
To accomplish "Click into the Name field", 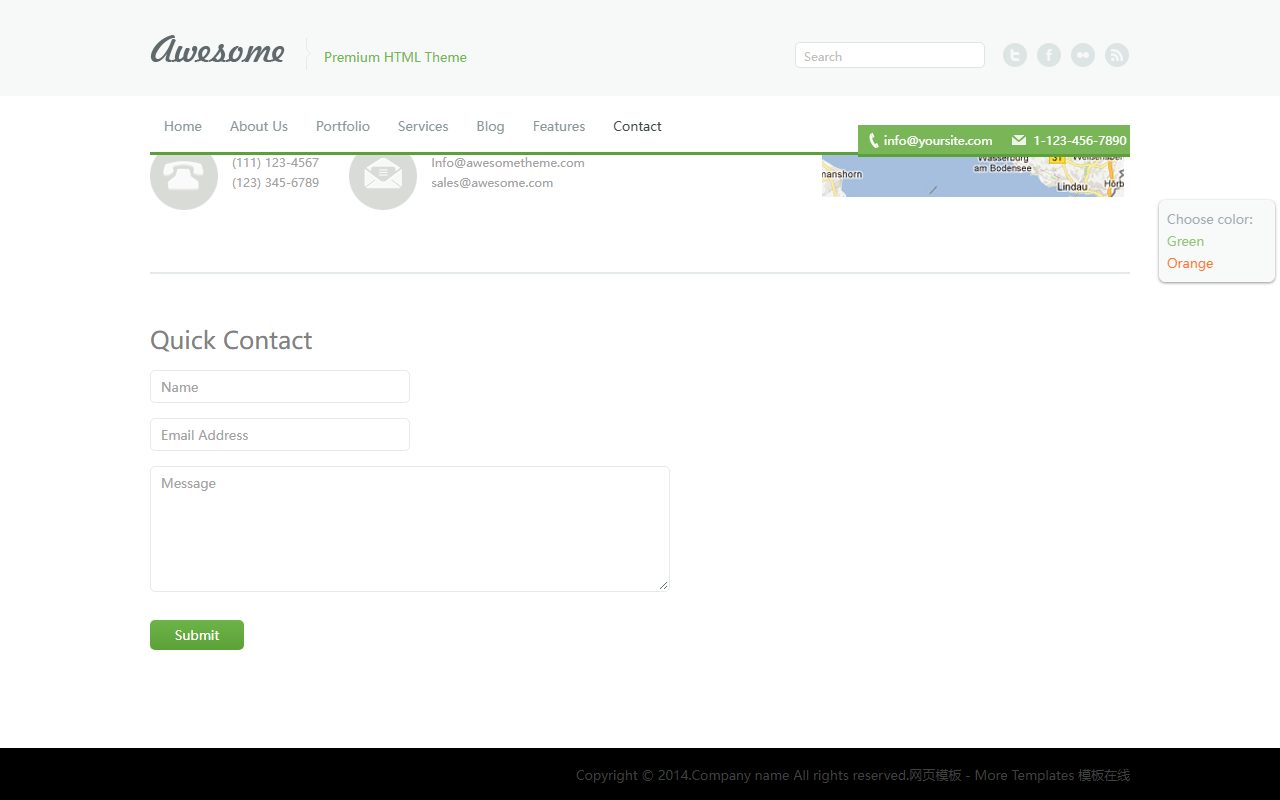I will coord(280,387).
